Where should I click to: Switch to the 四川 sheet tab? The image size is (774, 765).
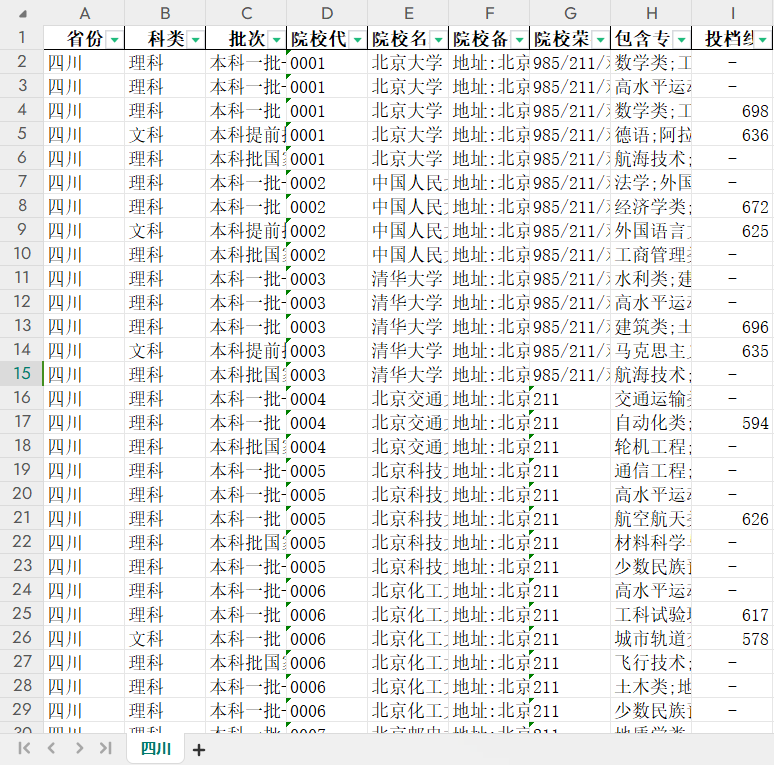tap(155, 749)
